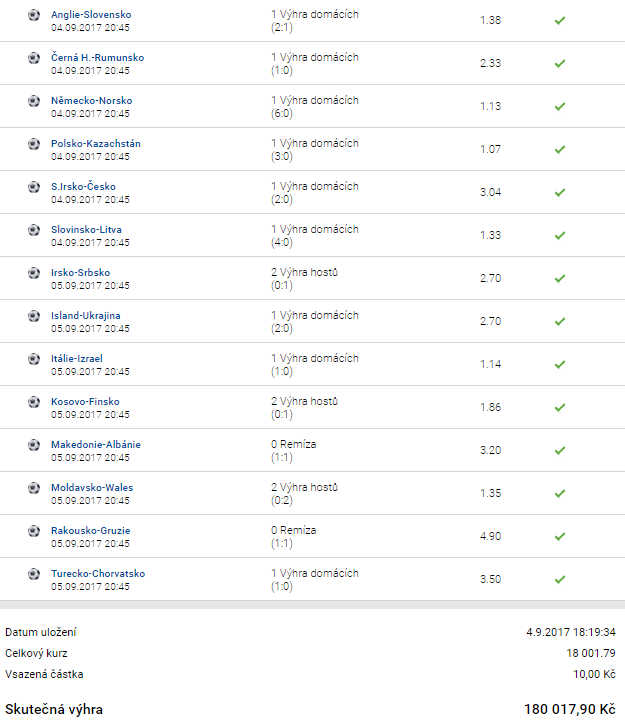Click the soccer ball icon beside Irsko-Srbsko
625x723 pixels.
point(34,273)
